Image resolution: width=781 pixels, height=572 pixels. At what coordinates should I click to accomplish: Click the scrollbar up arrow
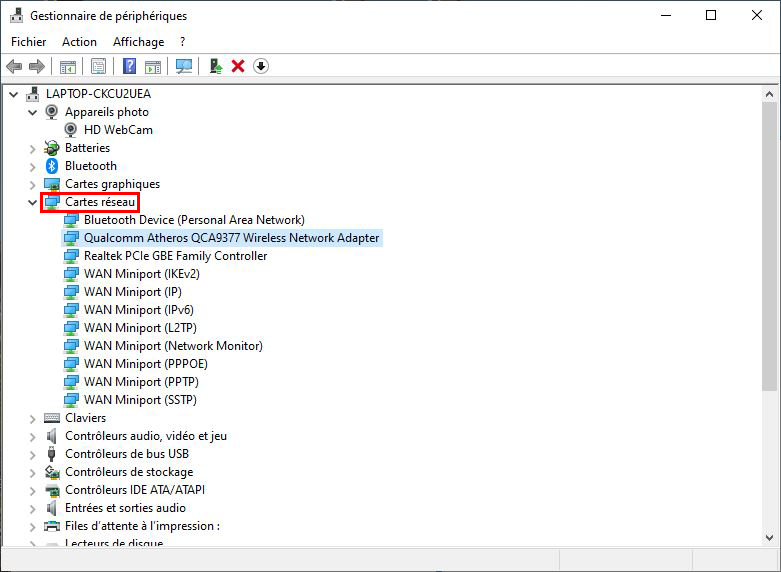(770, 94)
